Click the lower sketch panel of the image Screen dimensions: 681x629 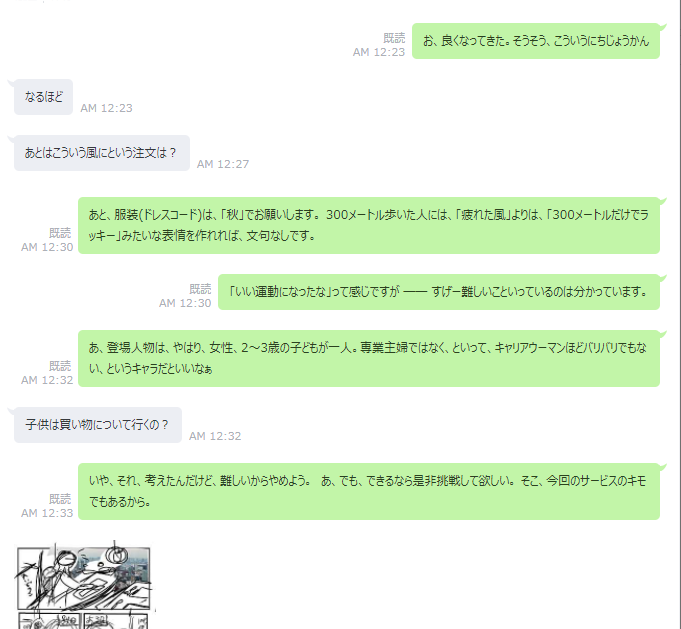point(84,621)
